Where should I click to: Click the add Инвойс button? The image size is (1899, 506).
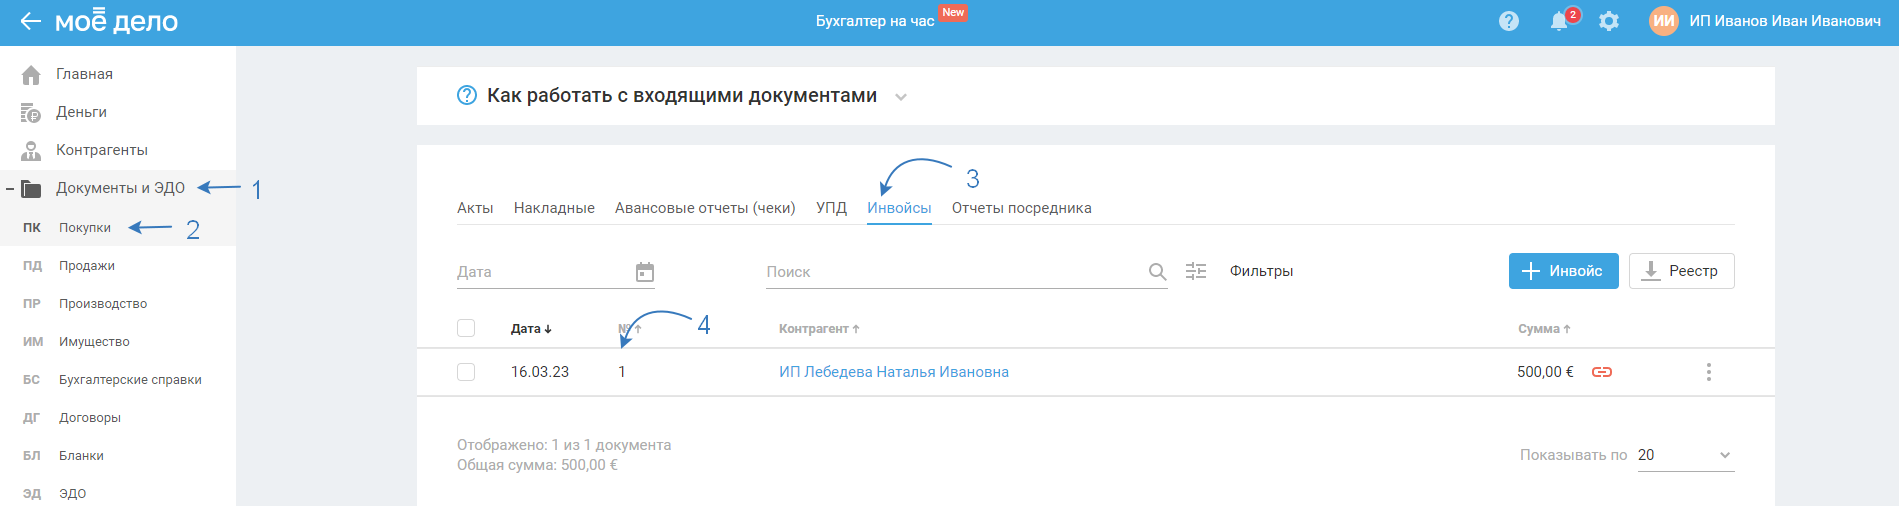1563,271
